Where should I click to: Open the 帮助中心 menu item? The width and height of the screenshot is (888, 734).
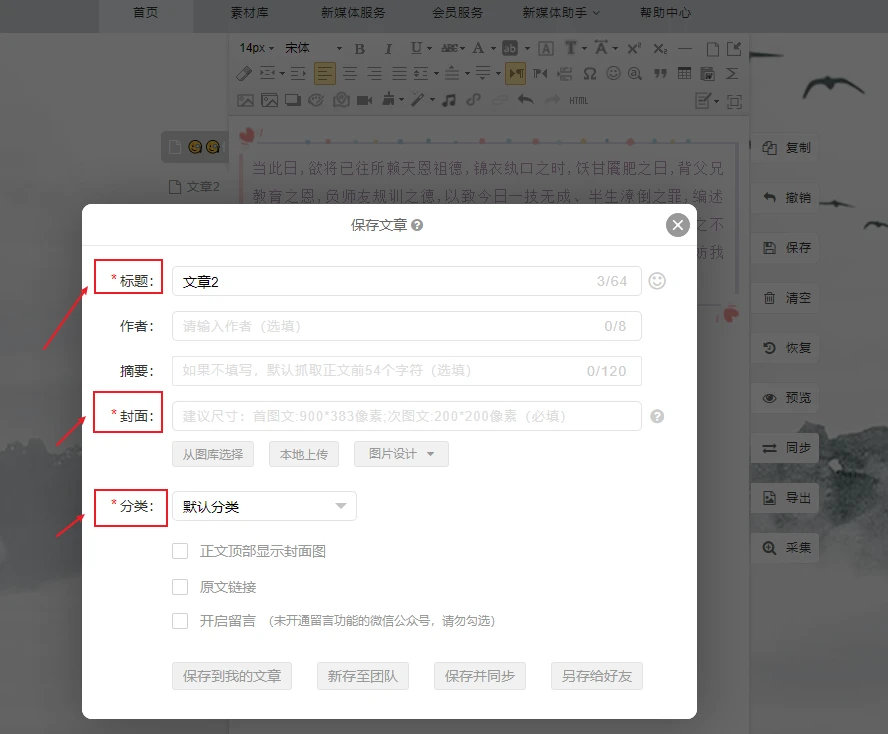tap(665, 13)
